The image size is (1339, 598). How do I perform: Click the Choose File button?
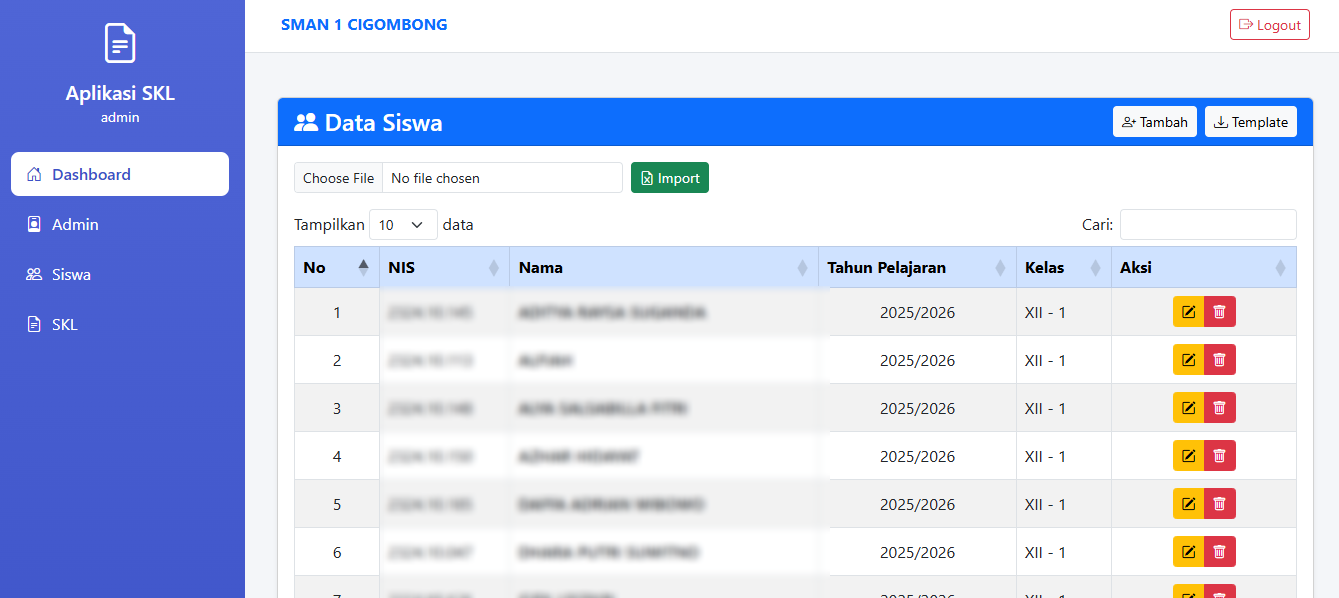[x=338, y=178]
